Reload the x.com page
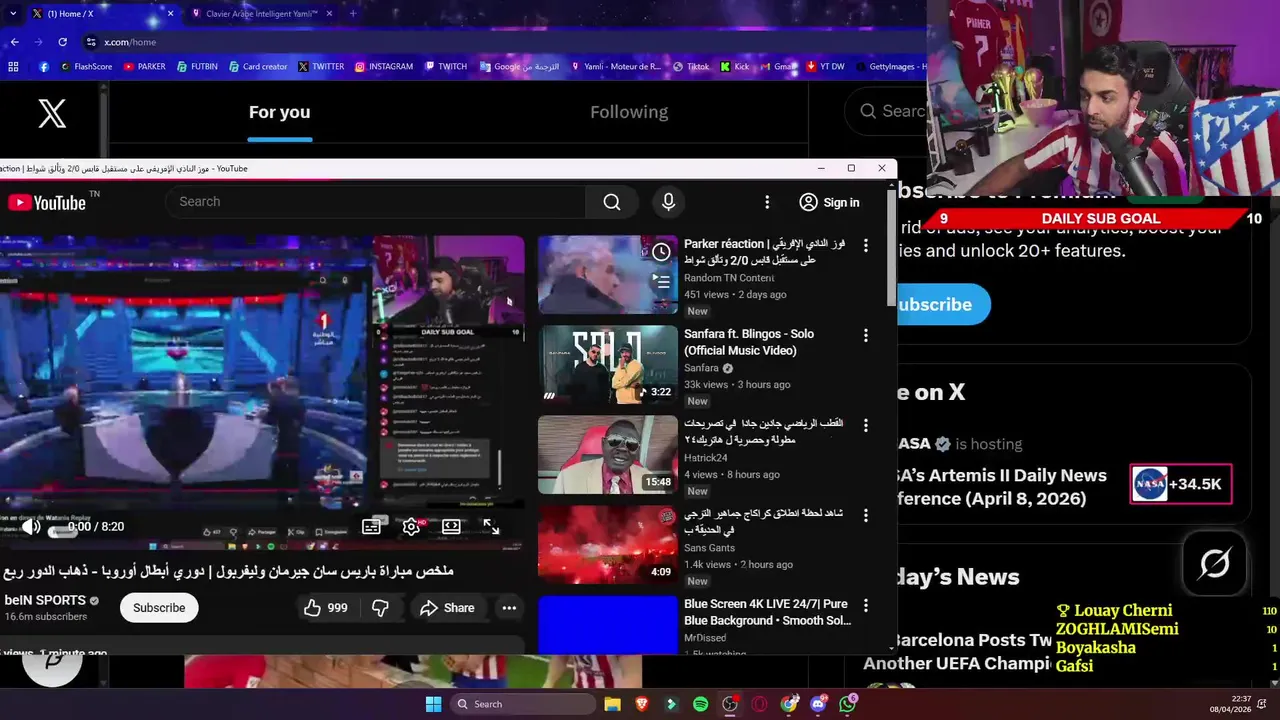Image resolution: width=1280 pixels, height=720 pixels. pyautogui.click(x=62, y=42)
